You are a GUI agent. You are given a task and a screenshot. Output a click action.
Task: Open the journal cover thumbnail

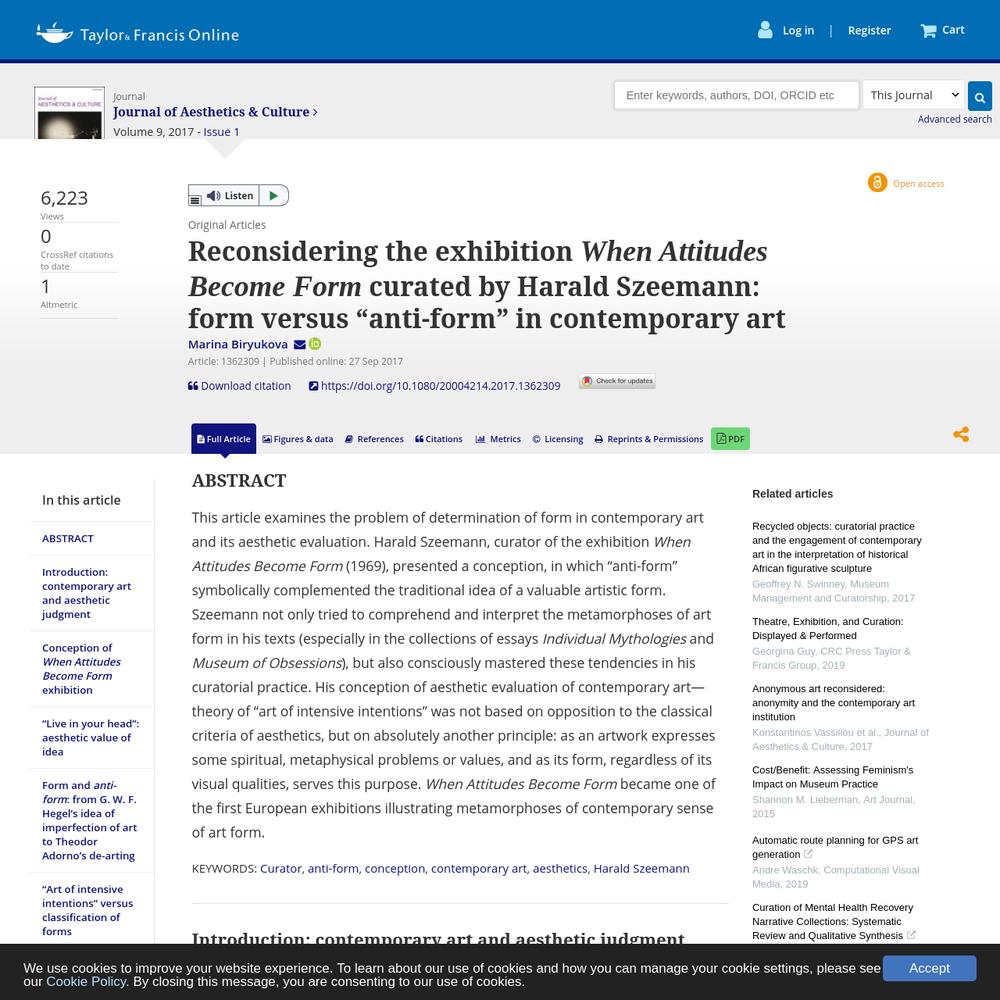pyautogui.click(x=70, y=113)
